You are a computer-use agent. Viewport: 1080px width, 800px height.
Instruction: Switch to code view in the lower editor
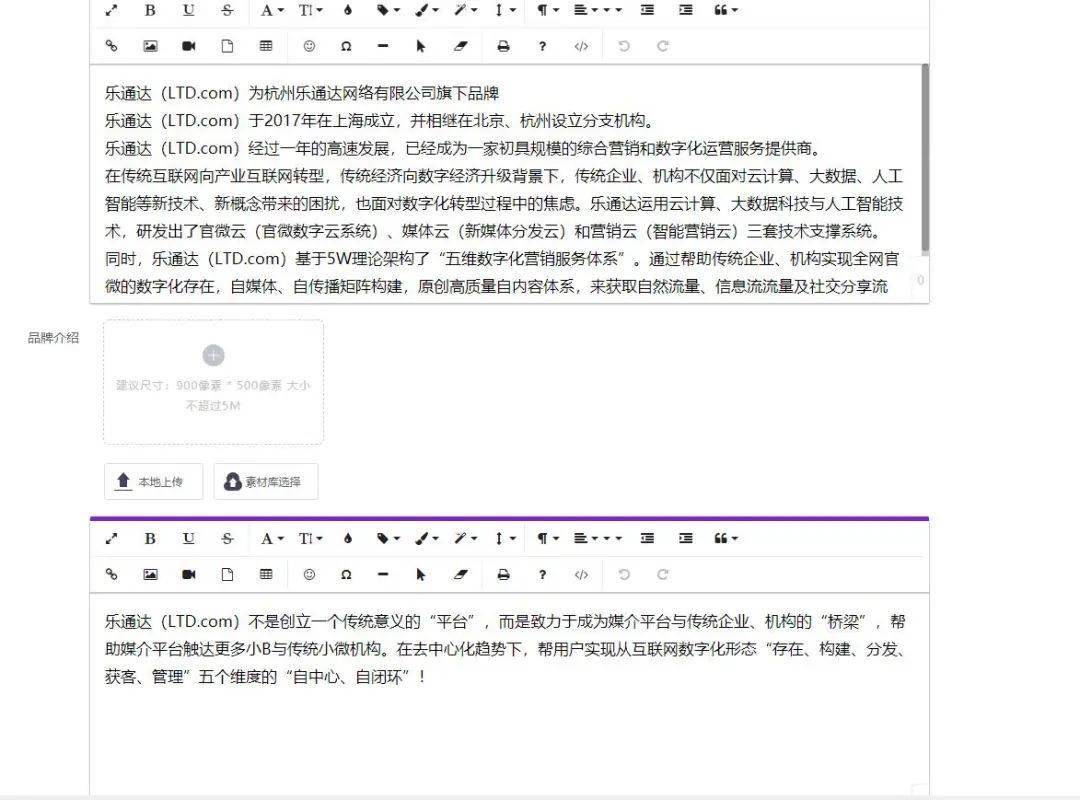click(x=581, y=575)
